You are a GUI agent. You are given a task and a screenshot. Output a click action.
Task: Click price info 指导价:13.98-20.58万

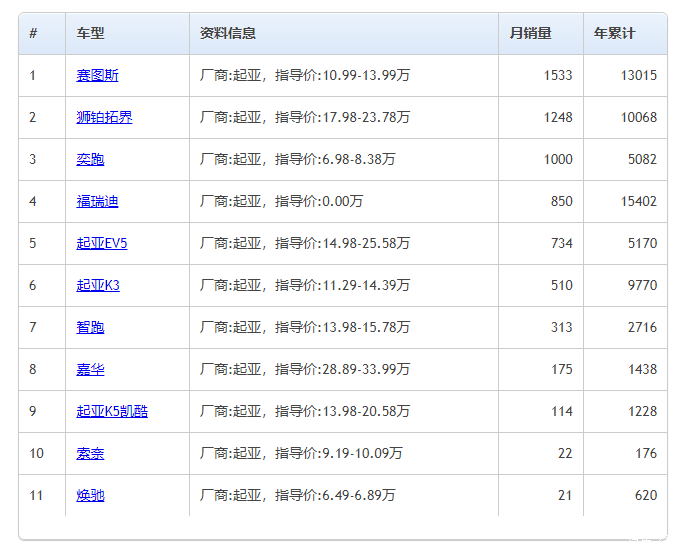pyautogui.click(x=342, y=411)
